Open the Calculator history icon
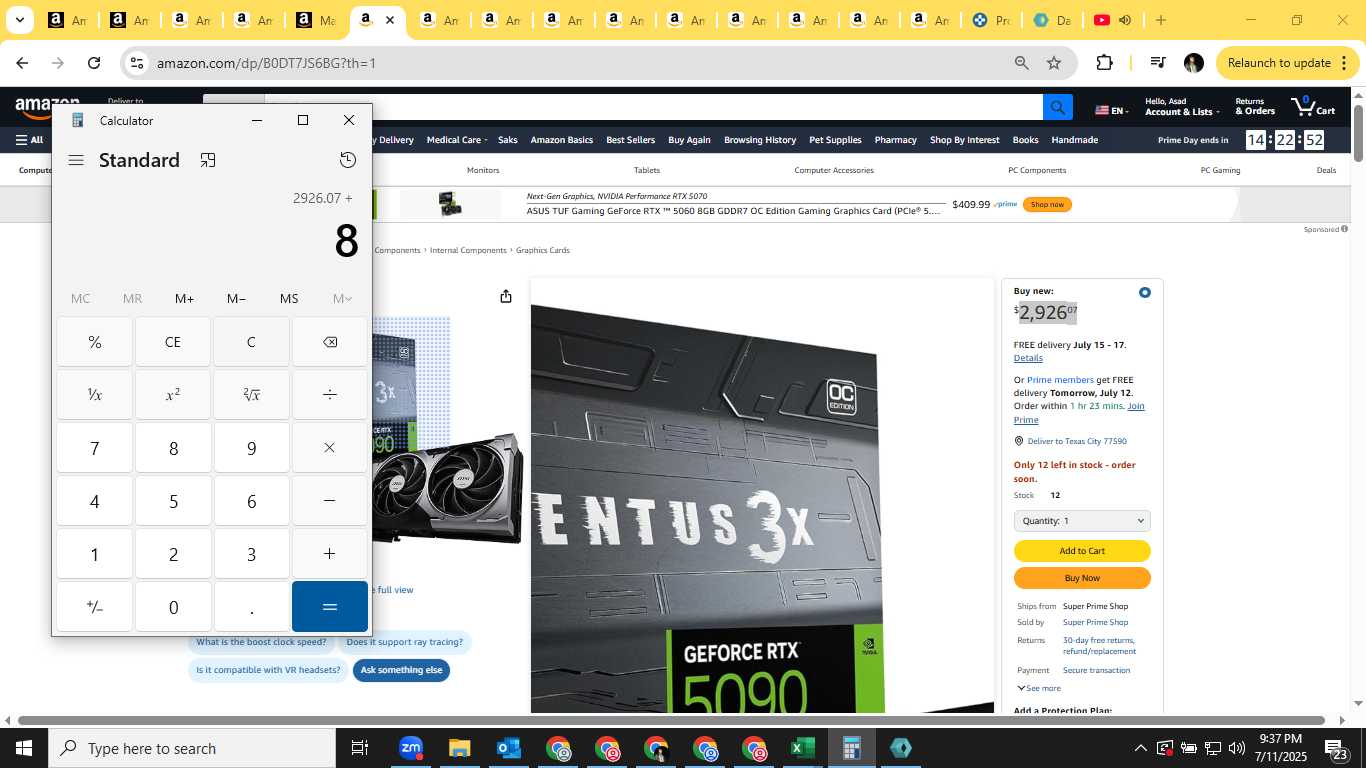 [347, 160]
